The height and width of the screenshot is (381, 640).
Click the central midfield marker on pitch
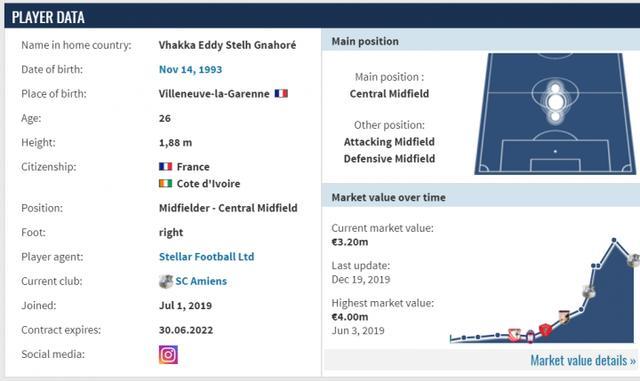click(x=555, y=102)
